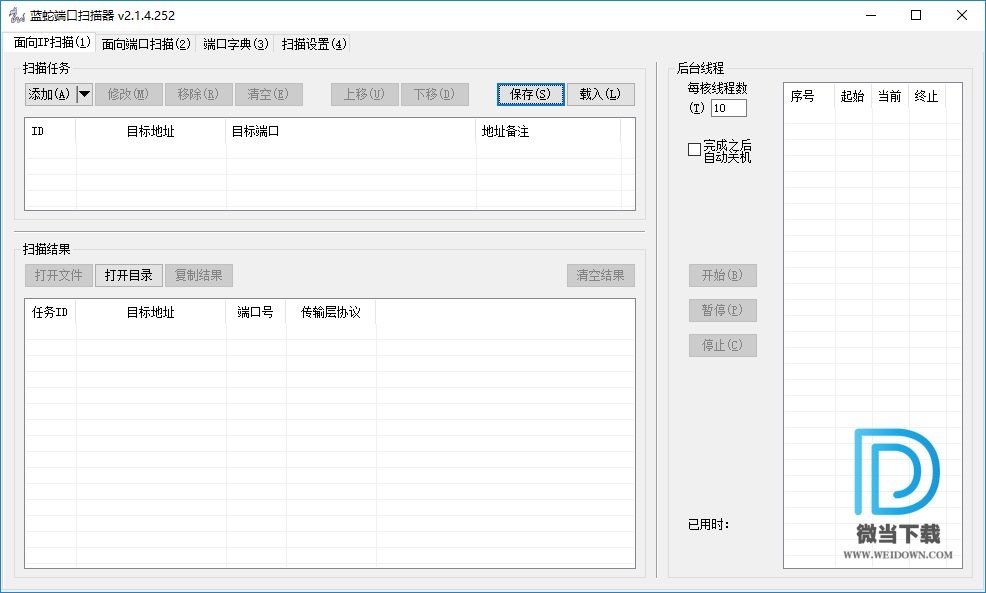Select the 面向IP扫描(1) tab
Viewport: 986px width, 593px height.
pos(52,43)
